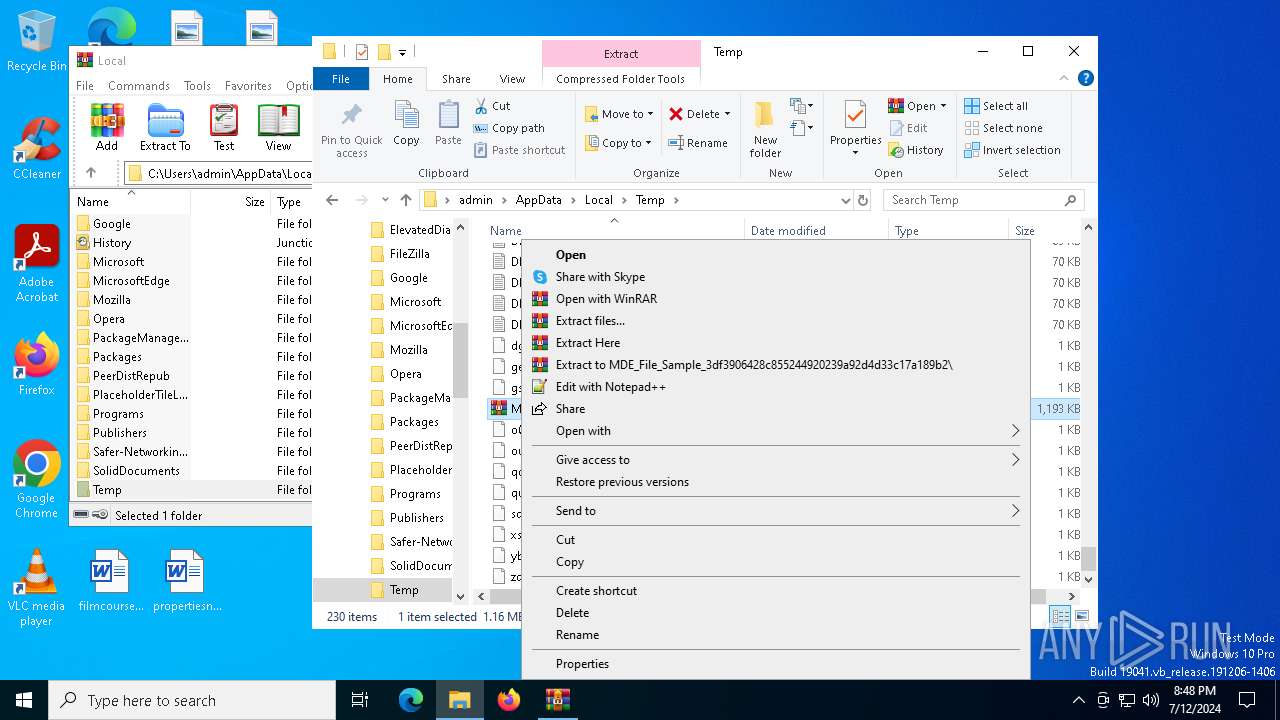Screen dimensions: 1280x720
Task: Expand the Delete dropdown arrow
Action: (x=727, y=114)
